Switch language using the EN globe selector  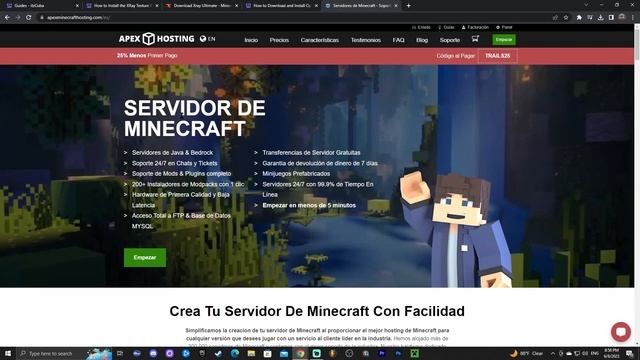click(x=207, y=39)
